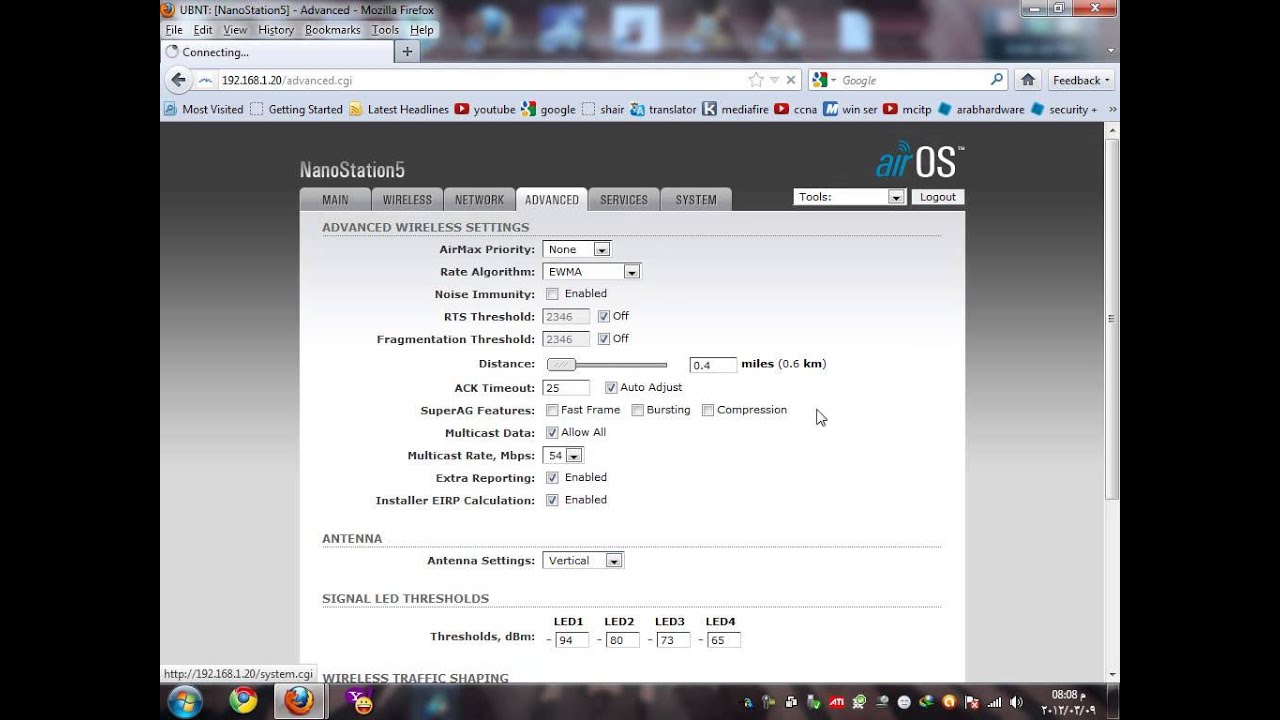Open the youtube bookmark

(485, 109)
